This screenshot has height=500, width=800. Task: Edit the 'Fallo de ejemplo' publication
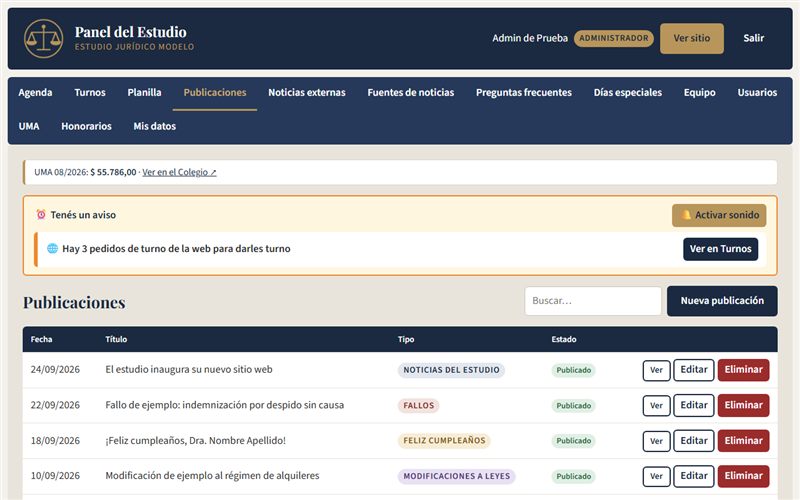point(693,406)
